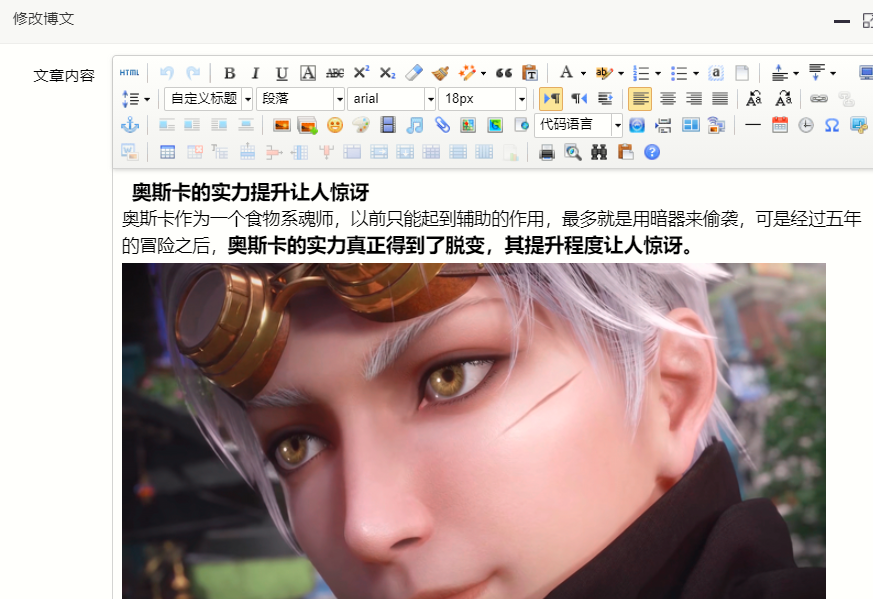Toggle right-to-left text direction

point(579,99)
